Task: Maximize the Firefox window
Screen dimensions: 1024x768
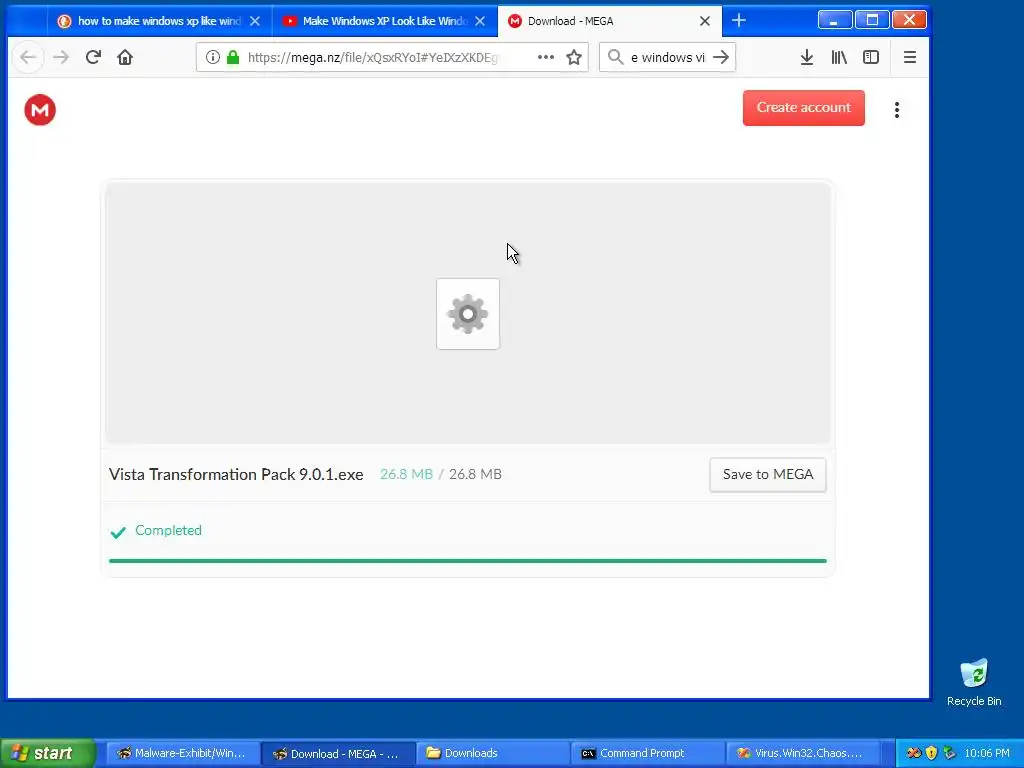Action: pyautogui.click(x=871, y=20)
